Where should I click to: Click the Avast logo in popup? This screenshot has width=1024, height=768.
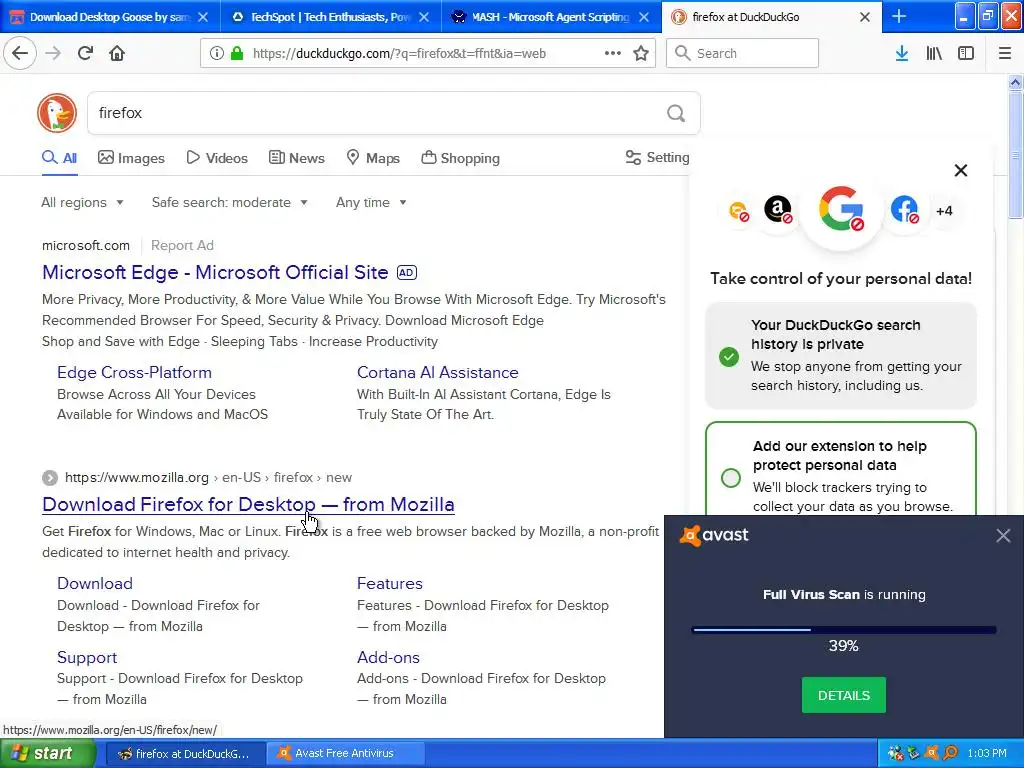[714, 535]
